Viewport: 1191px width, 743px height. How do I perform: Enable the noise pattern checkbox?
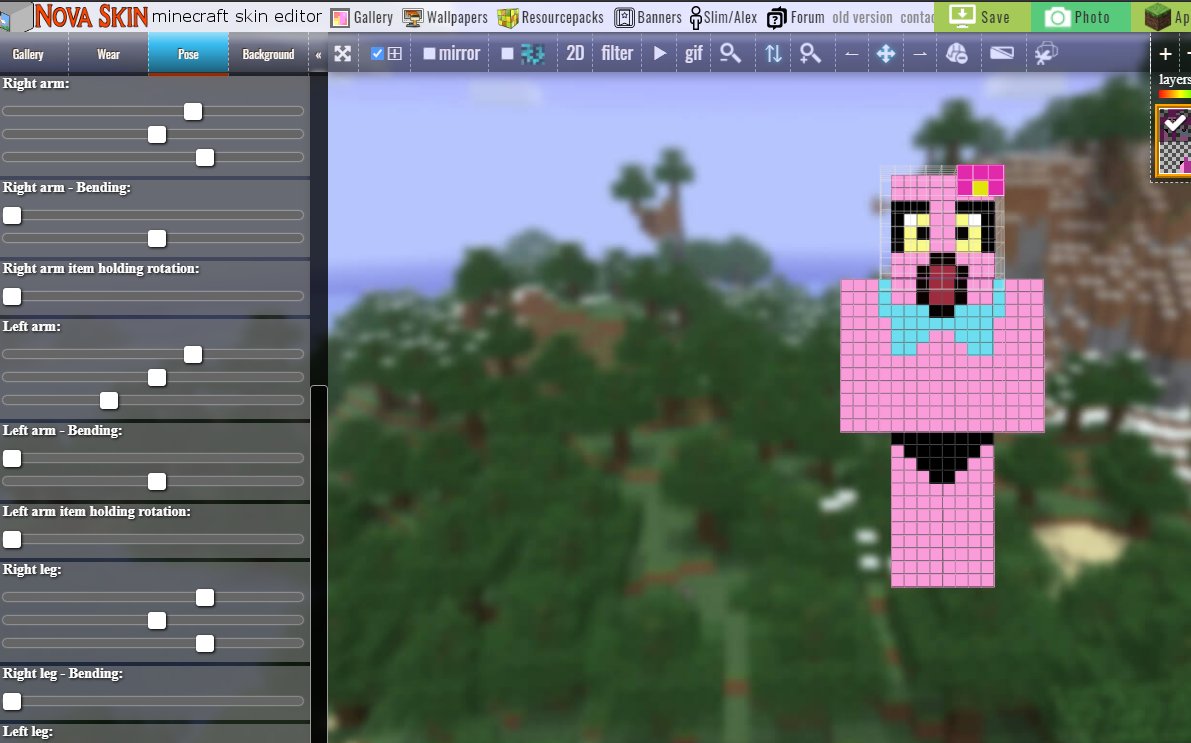[x=507, y=53]
